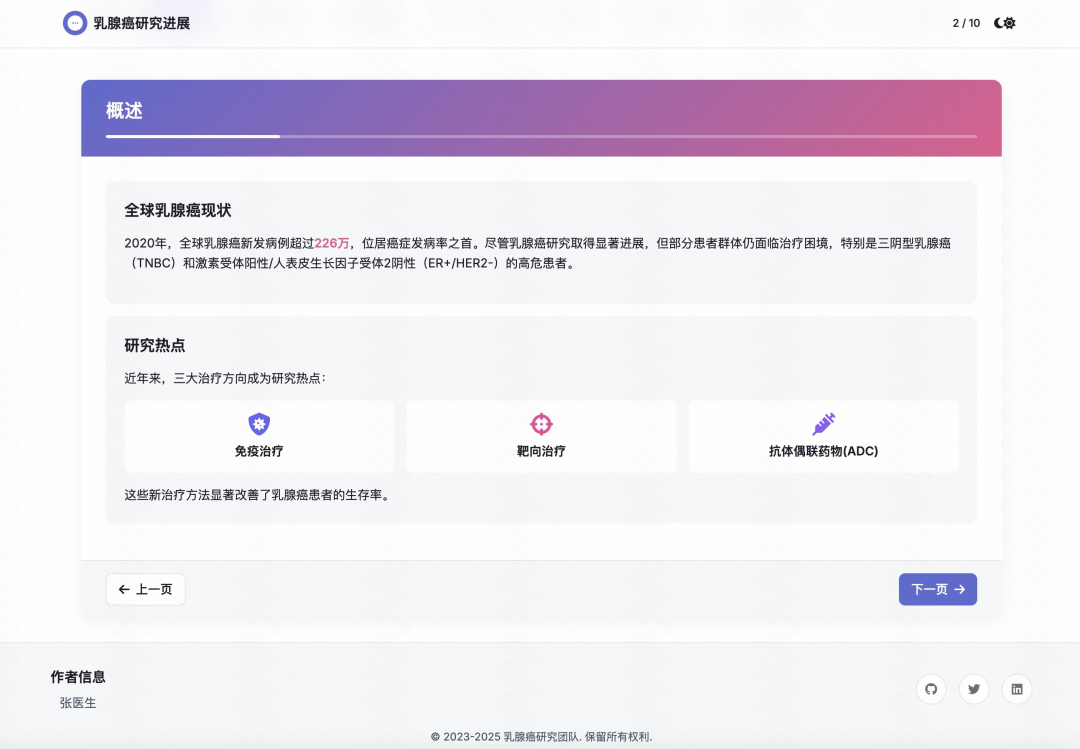Click the 全球乳腺癌现状 section heading
1080x749 pixels.
click(178, 211)
